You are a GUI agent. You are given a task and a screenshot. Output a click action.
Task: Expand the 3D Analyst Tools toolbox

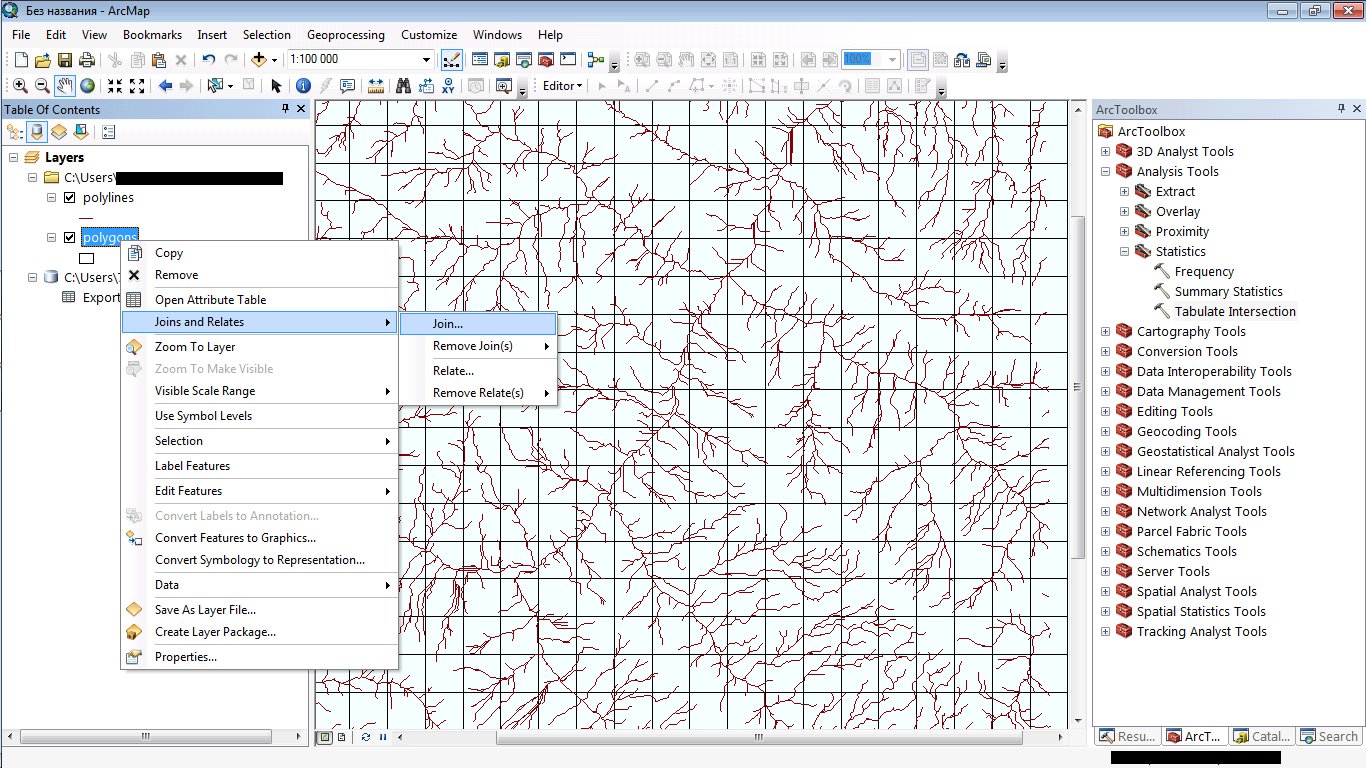(x=1105, y=152)
